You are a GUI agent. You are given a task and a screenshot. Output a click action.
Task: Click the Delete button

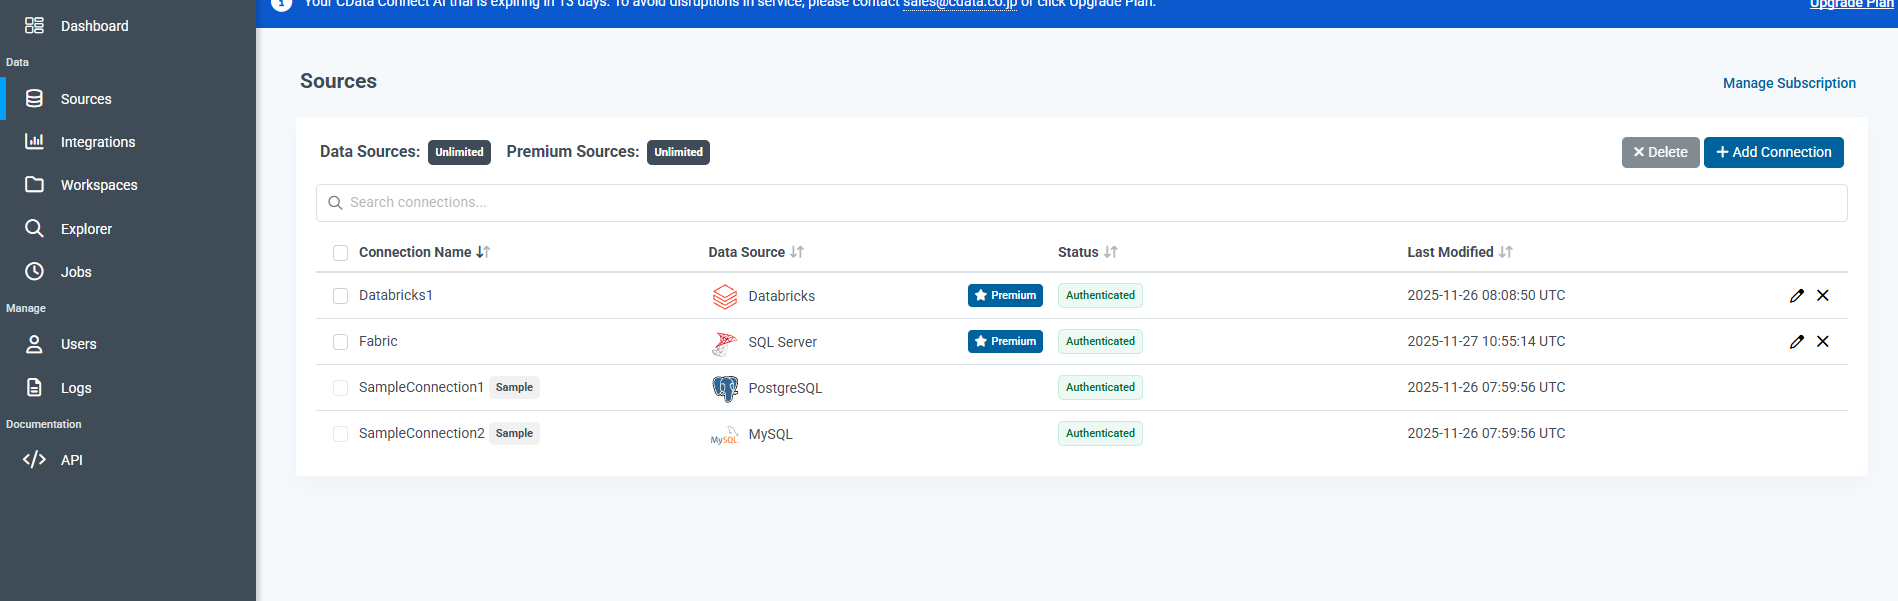tap(1660, 152)
